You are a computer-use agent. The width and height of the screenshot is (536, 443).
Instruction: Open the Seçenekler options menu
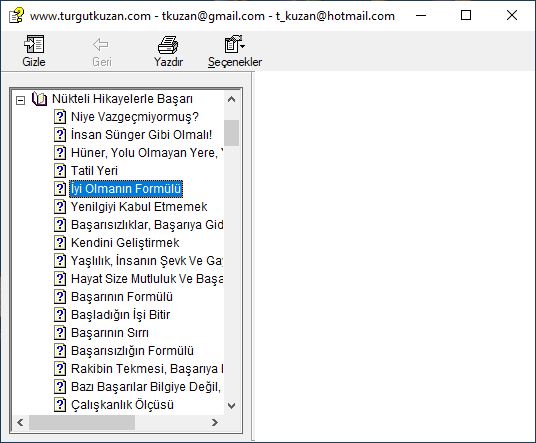(235, 51)
